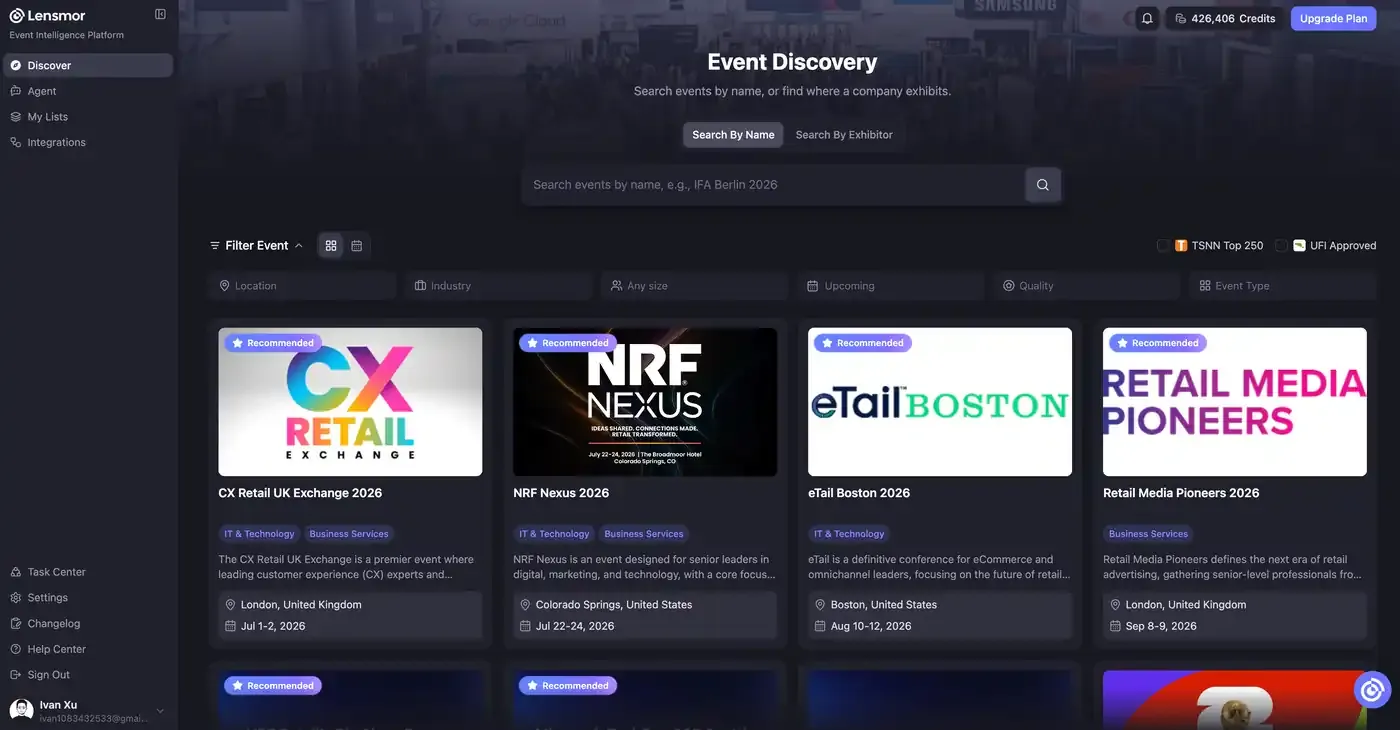This screenshot has height=730, width=1400.
Task: Click the My Lists stack icon
Action: click(x=16, y=117)
